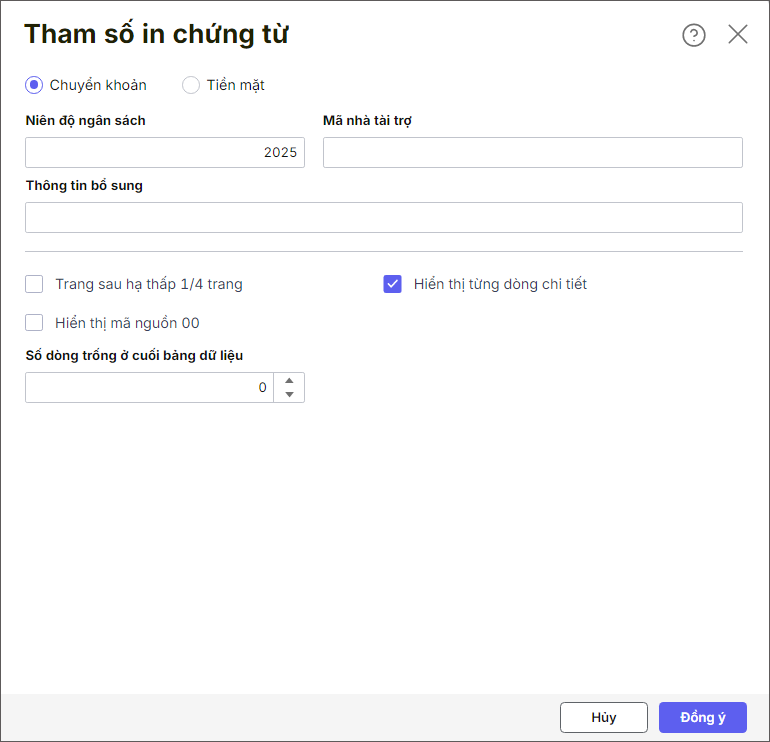Enable Trang sau hạ thấp 1/4 trang checkbox
The image size is (770, 742).
coord(35,284)
